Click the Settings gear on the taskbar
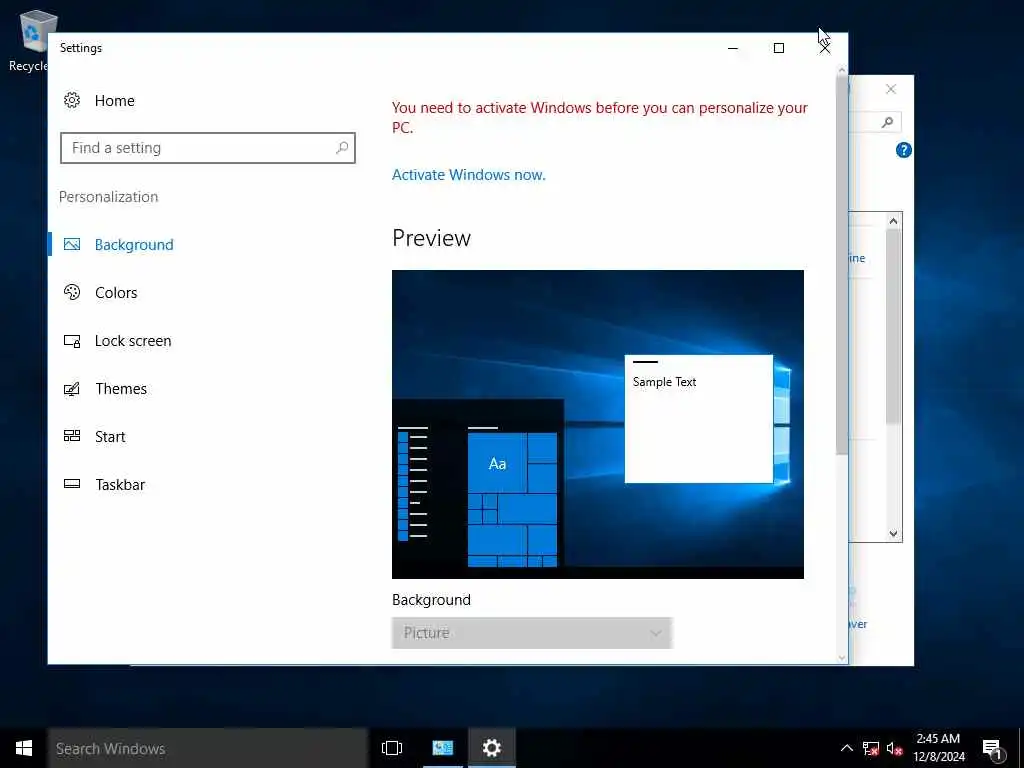This screenshot has width=1024, height=768. (491, 748)
